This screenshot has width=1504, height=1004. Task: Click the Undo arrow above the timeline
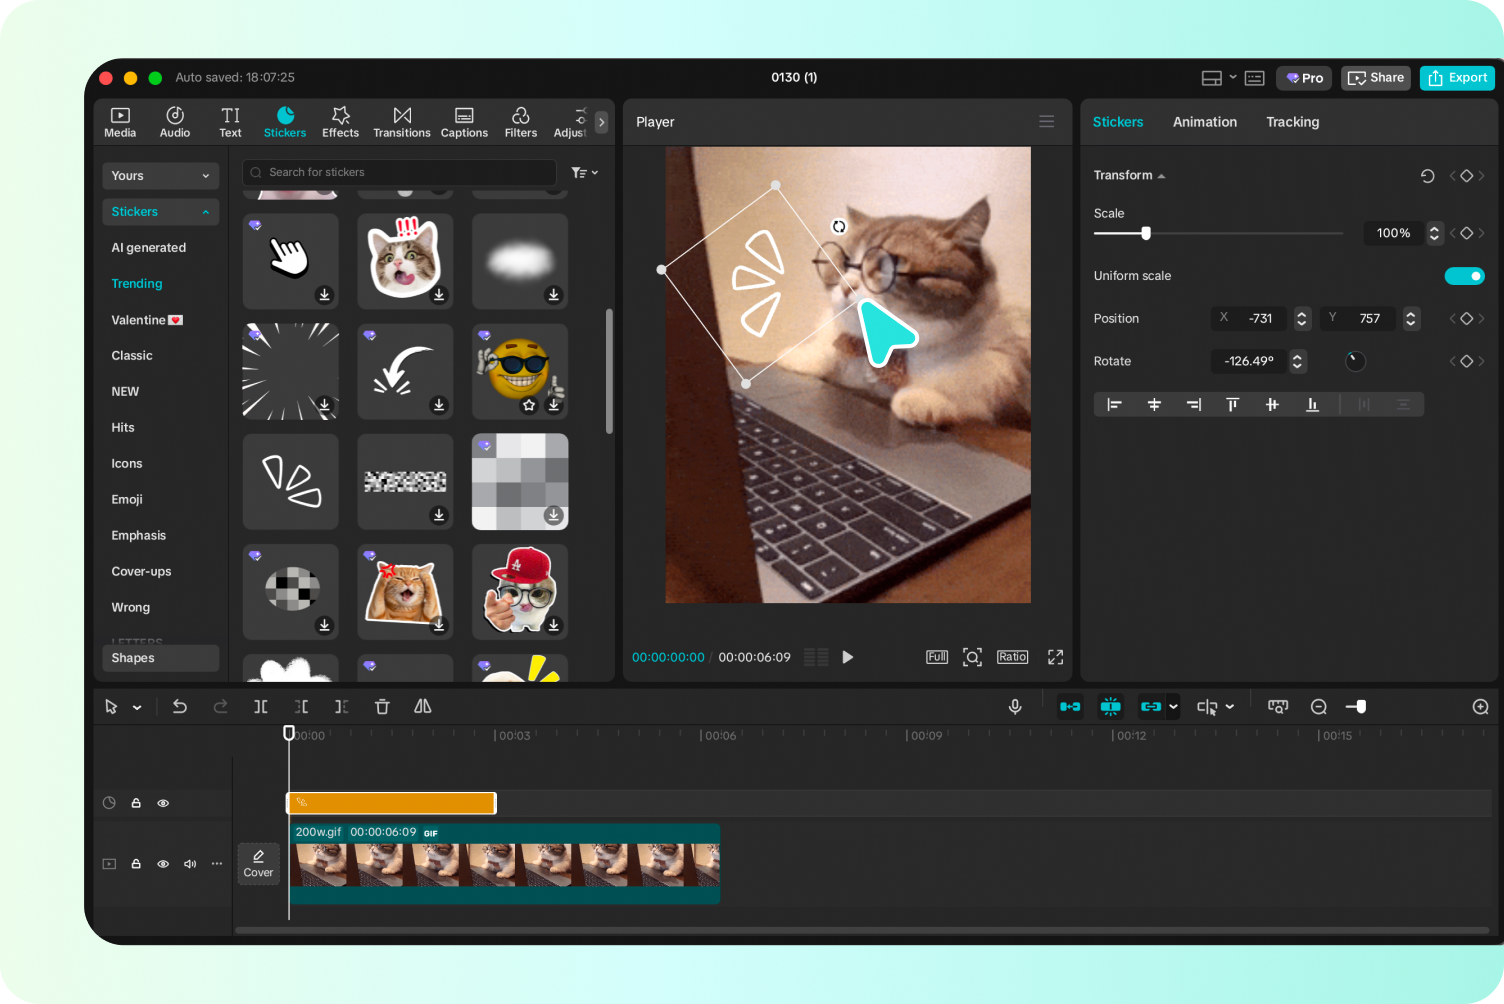point(180,706)
